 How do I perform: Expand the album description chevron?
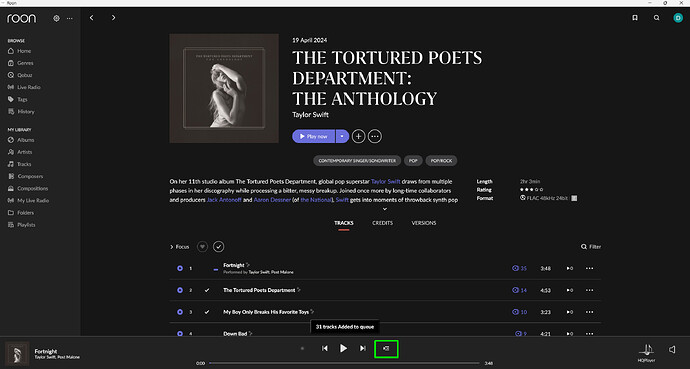[x=385, y=209]
